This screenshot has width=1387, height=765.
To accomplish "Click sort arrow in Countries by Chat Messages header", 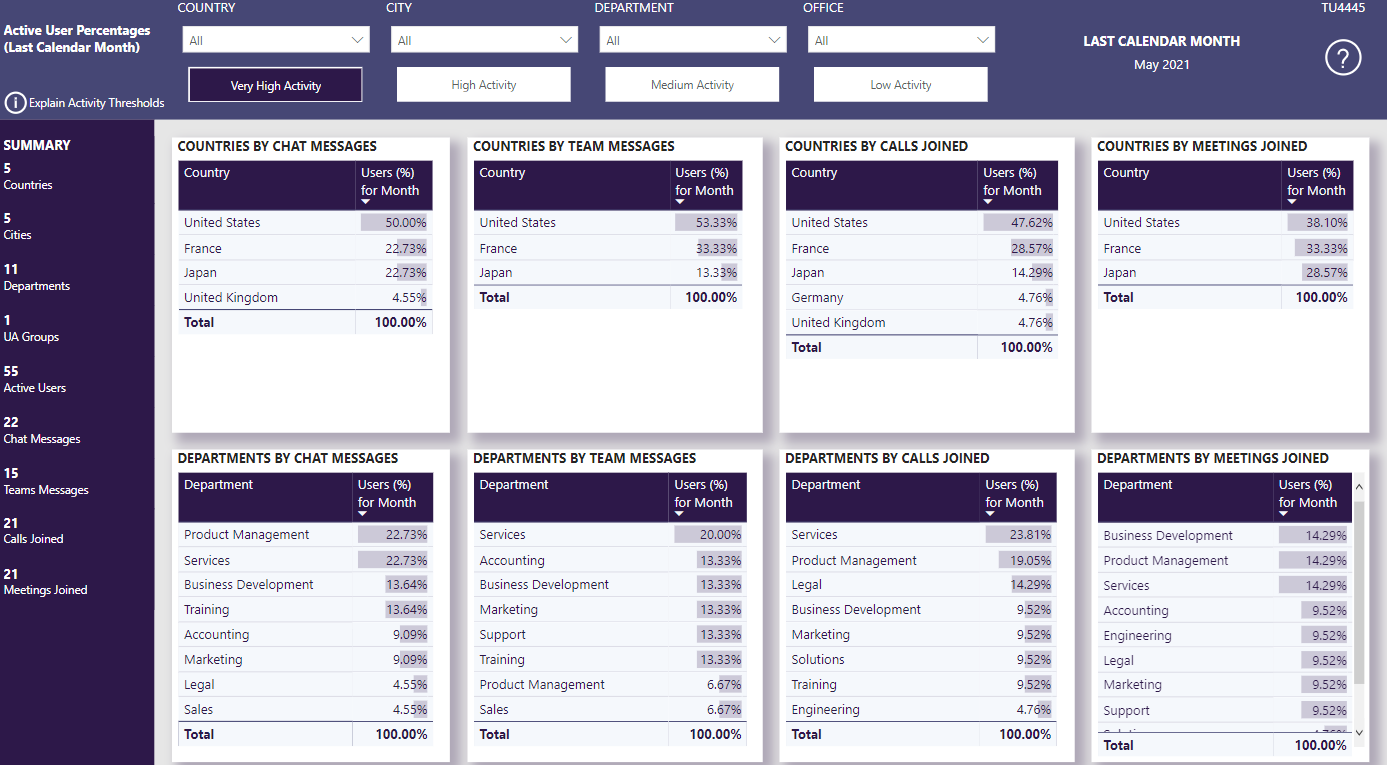I will coord(366,203).
